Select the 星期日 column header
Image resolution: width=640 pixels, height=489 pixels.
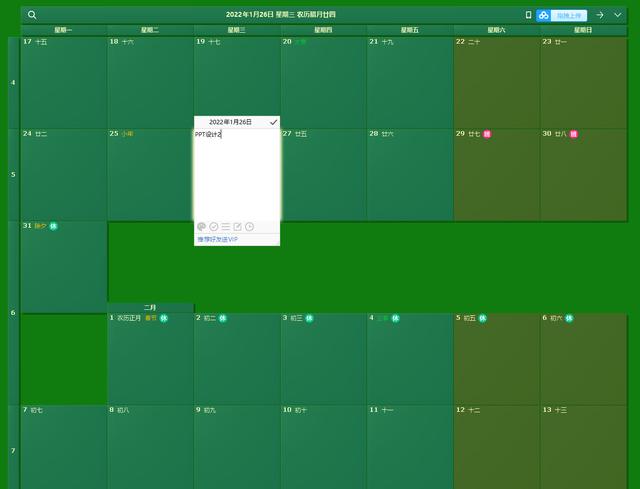(583, 31)
